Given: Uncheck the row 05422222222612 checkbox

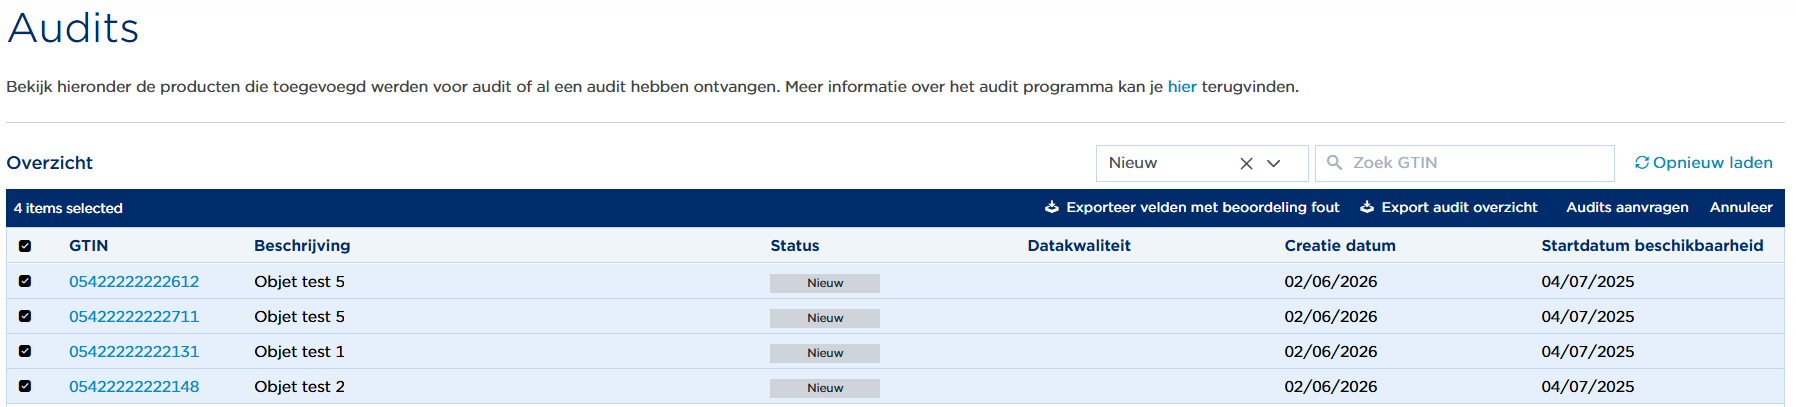Looking at the screenshot, I should (x=25, y=281).
